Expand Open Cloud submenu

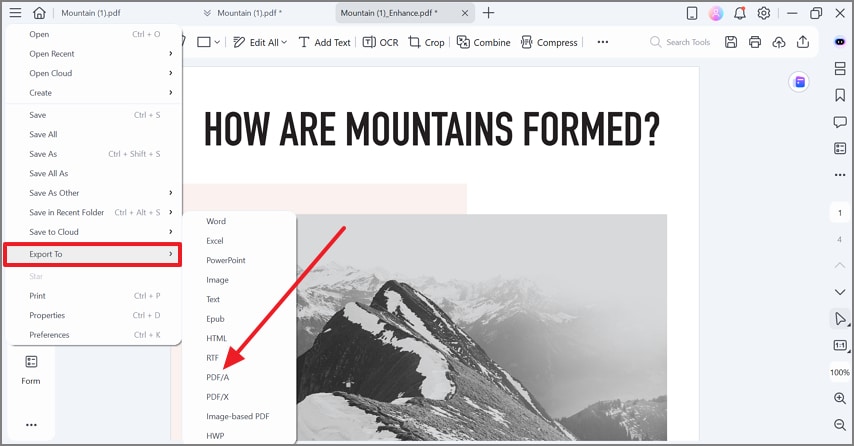point(94,73)
